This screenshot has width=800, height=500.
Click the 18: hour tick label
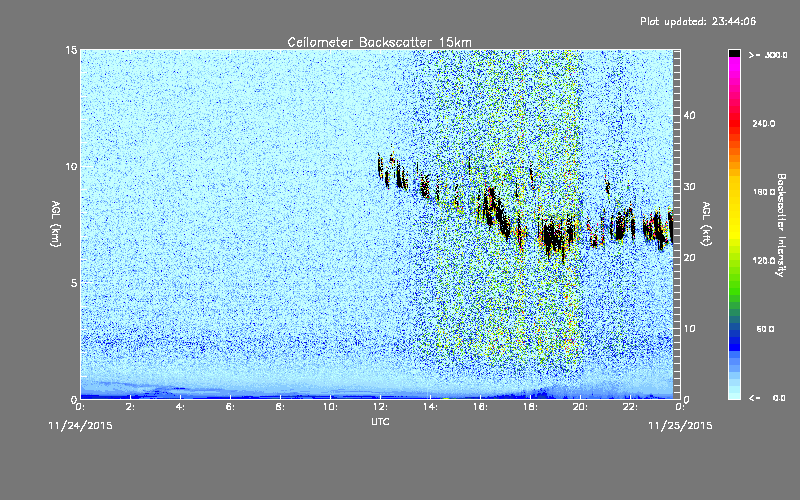(x=531, y=407)
